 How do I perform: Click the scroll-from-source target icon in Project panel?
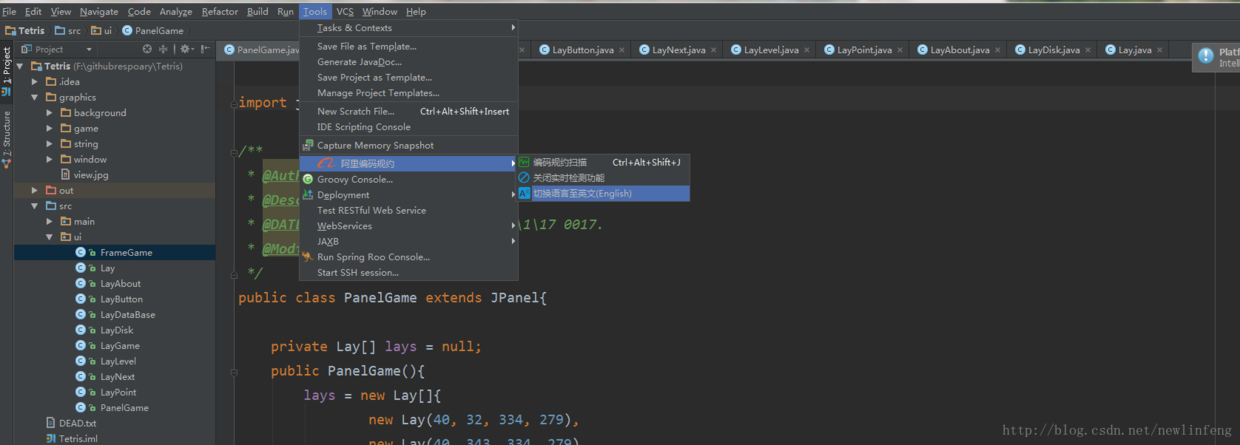point(147,49)
